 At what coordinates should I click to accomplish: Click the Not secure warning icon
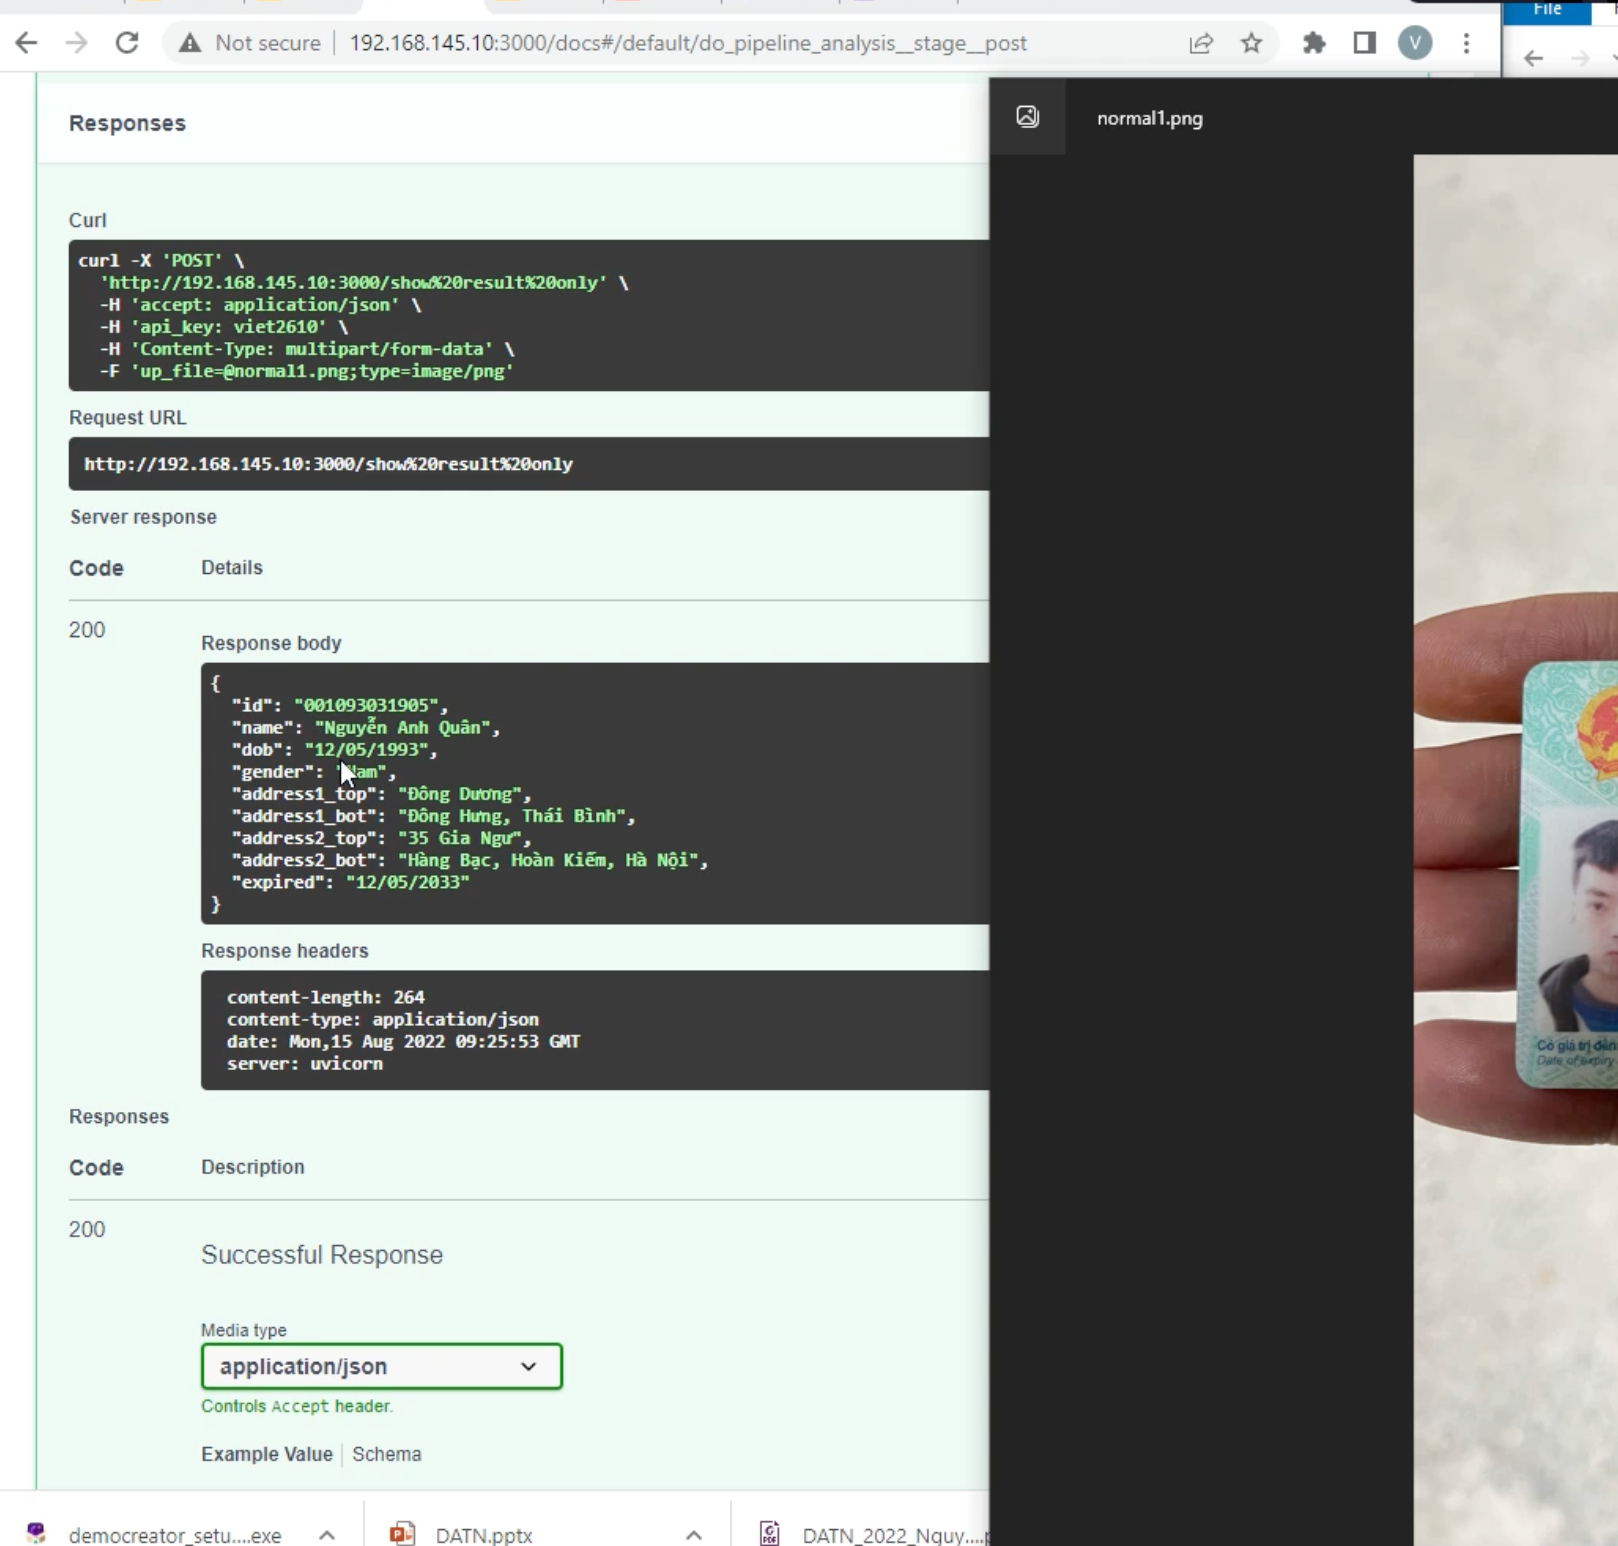189,43
